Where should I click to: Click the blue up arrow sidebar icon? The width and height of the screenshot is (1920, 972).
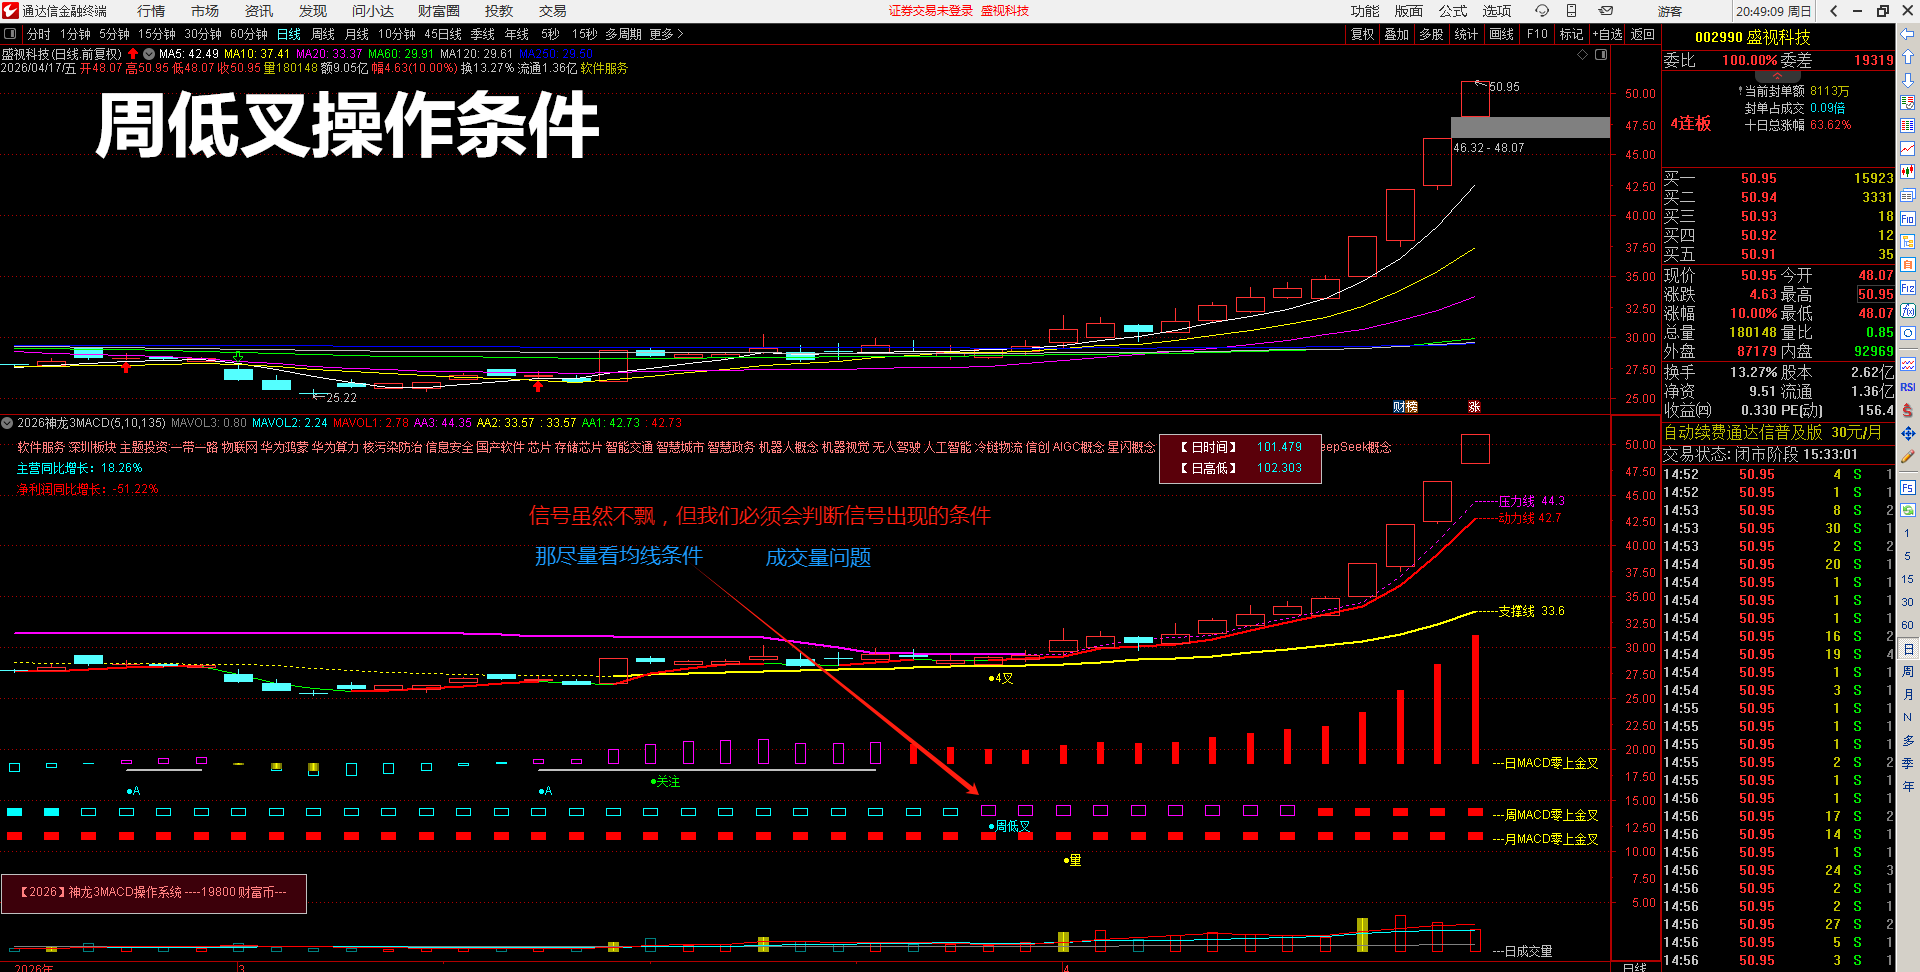(1908, 57)
